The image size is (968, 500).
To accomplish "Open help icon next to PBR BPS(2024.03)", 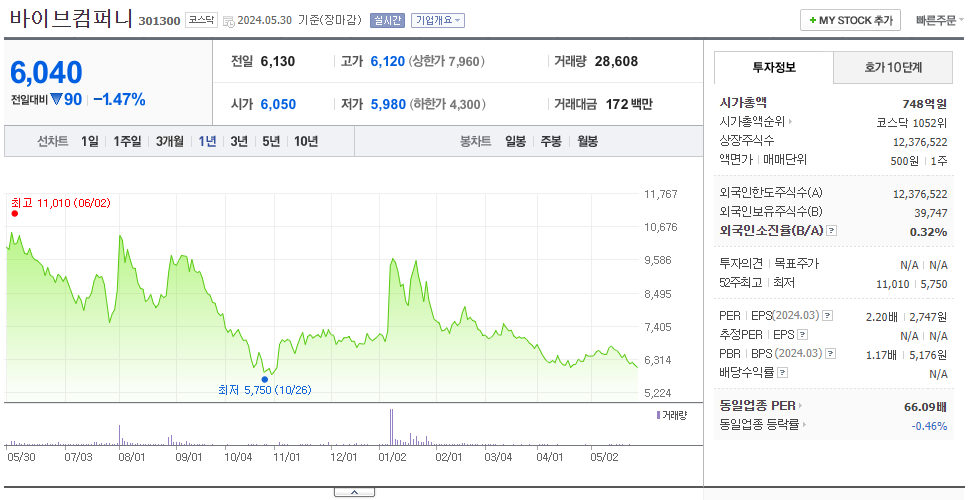I will tap(831, 354).
